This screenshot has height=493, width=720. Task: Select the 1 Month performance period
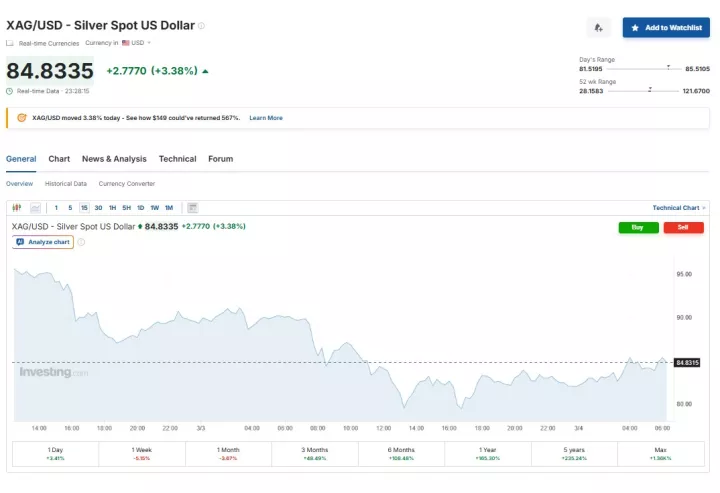pos(228,454)
